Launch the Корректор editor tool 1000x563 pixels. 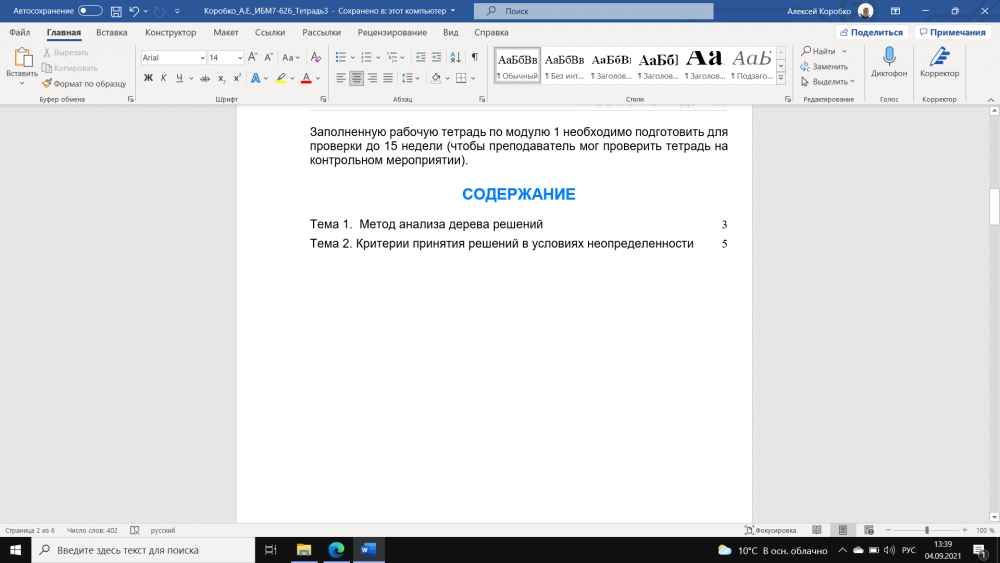(x=939, y=63)
